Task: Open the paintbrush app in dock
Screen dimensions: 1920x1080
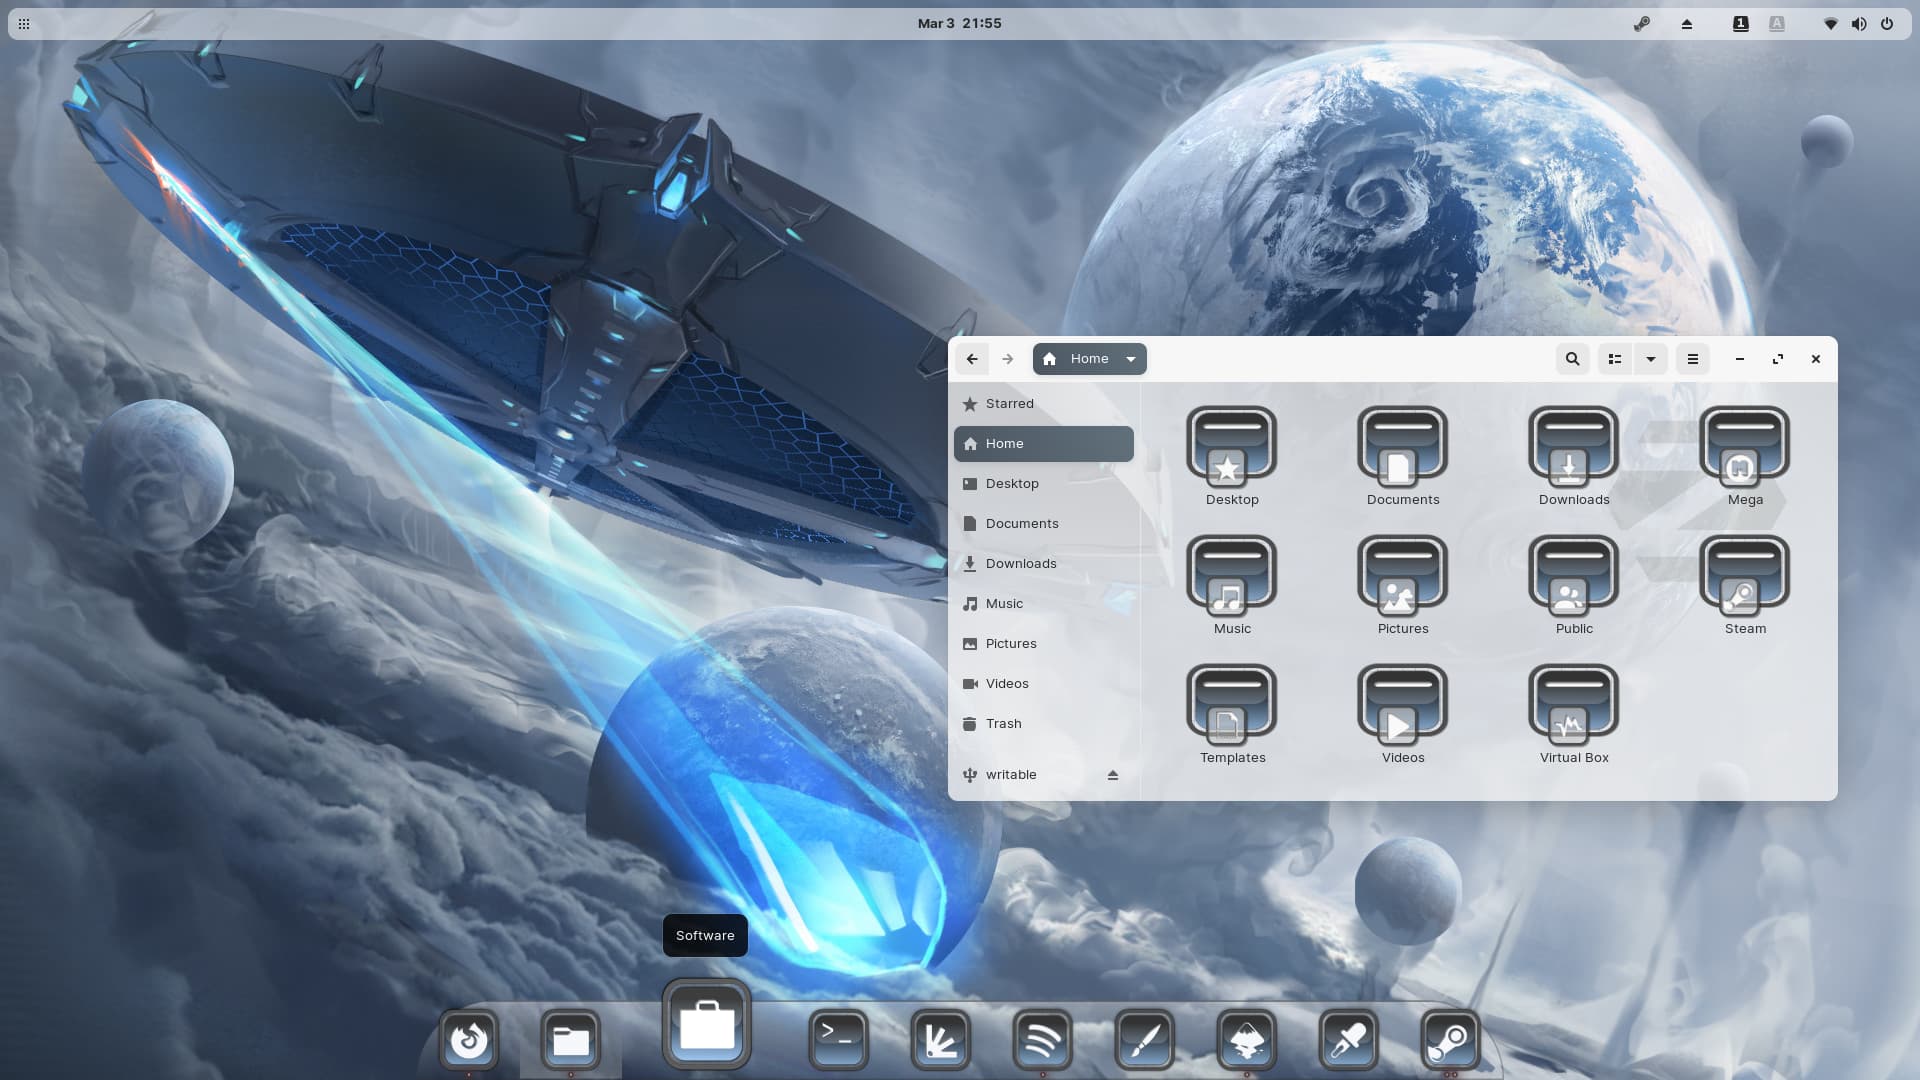Action: pyautogui.click(x=1144, y=1041)
